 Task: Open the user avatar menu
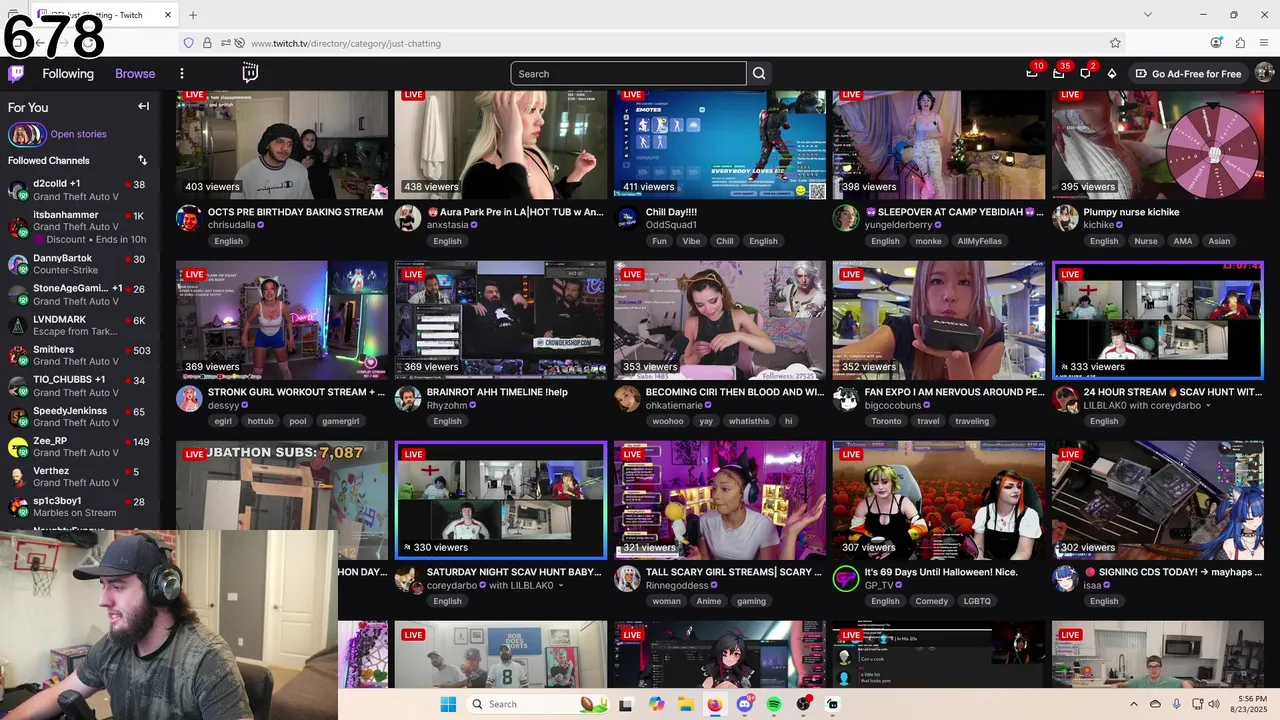click(x=1264, y=73)
